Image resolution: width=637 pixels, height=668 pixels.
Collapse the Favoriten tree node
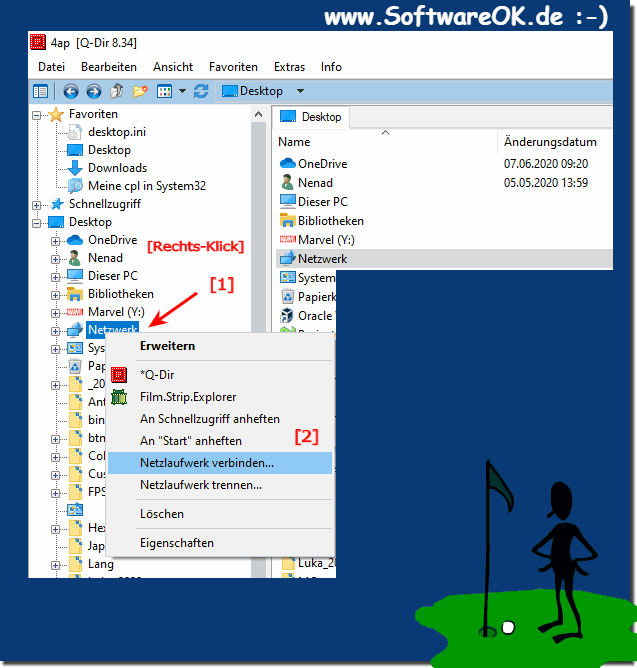[37, 115]
